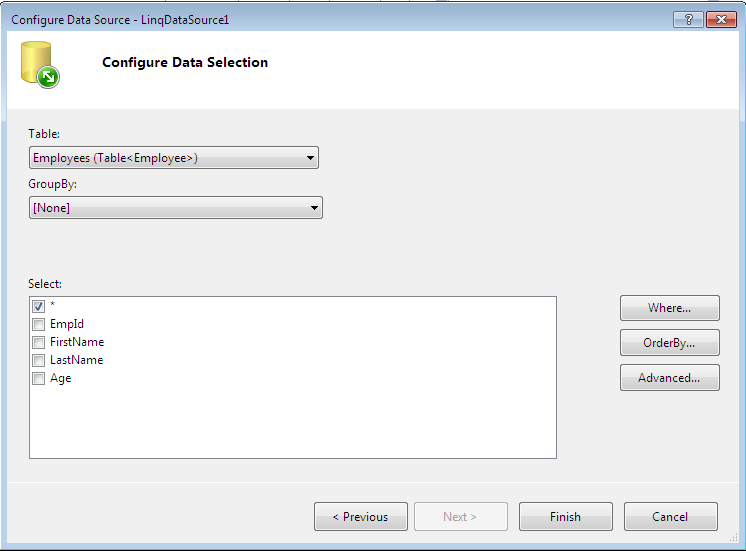Click the Help question mark button
This screenshot has height=551, width=746.
click(x=687, y=19)
